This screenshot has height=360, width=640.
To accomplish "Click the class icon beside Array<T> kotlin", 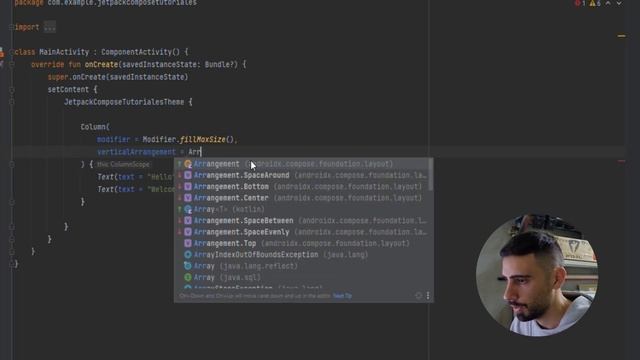I will click(188, 209).
